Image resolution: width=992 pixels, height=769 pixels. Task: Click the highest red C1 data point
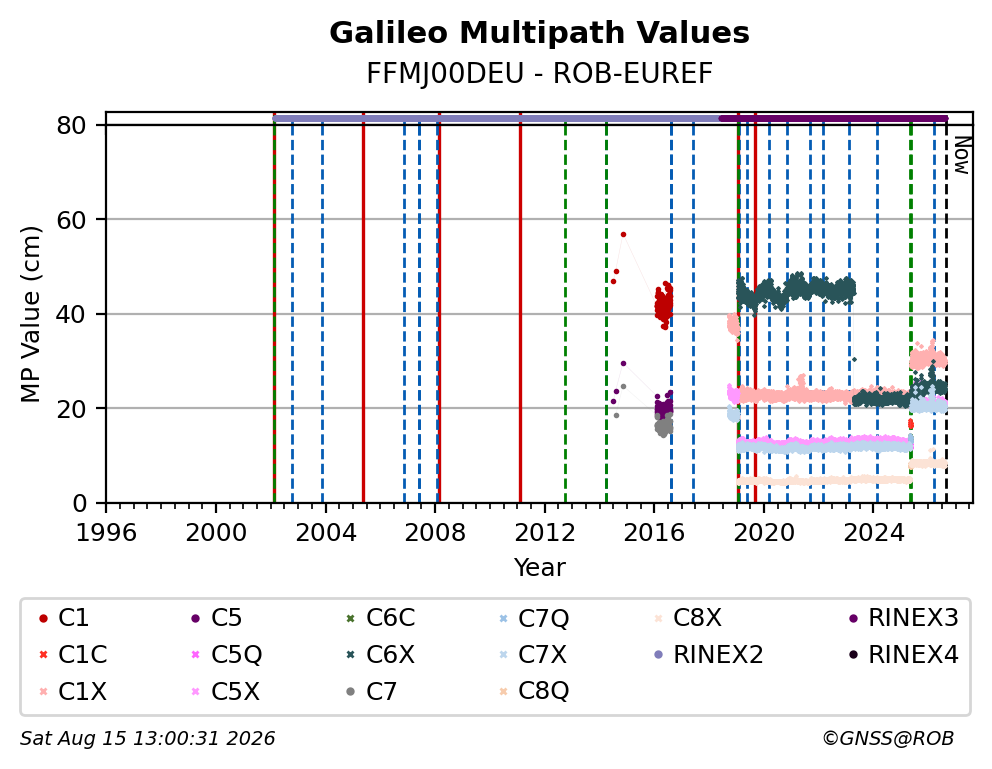point(623,235)
